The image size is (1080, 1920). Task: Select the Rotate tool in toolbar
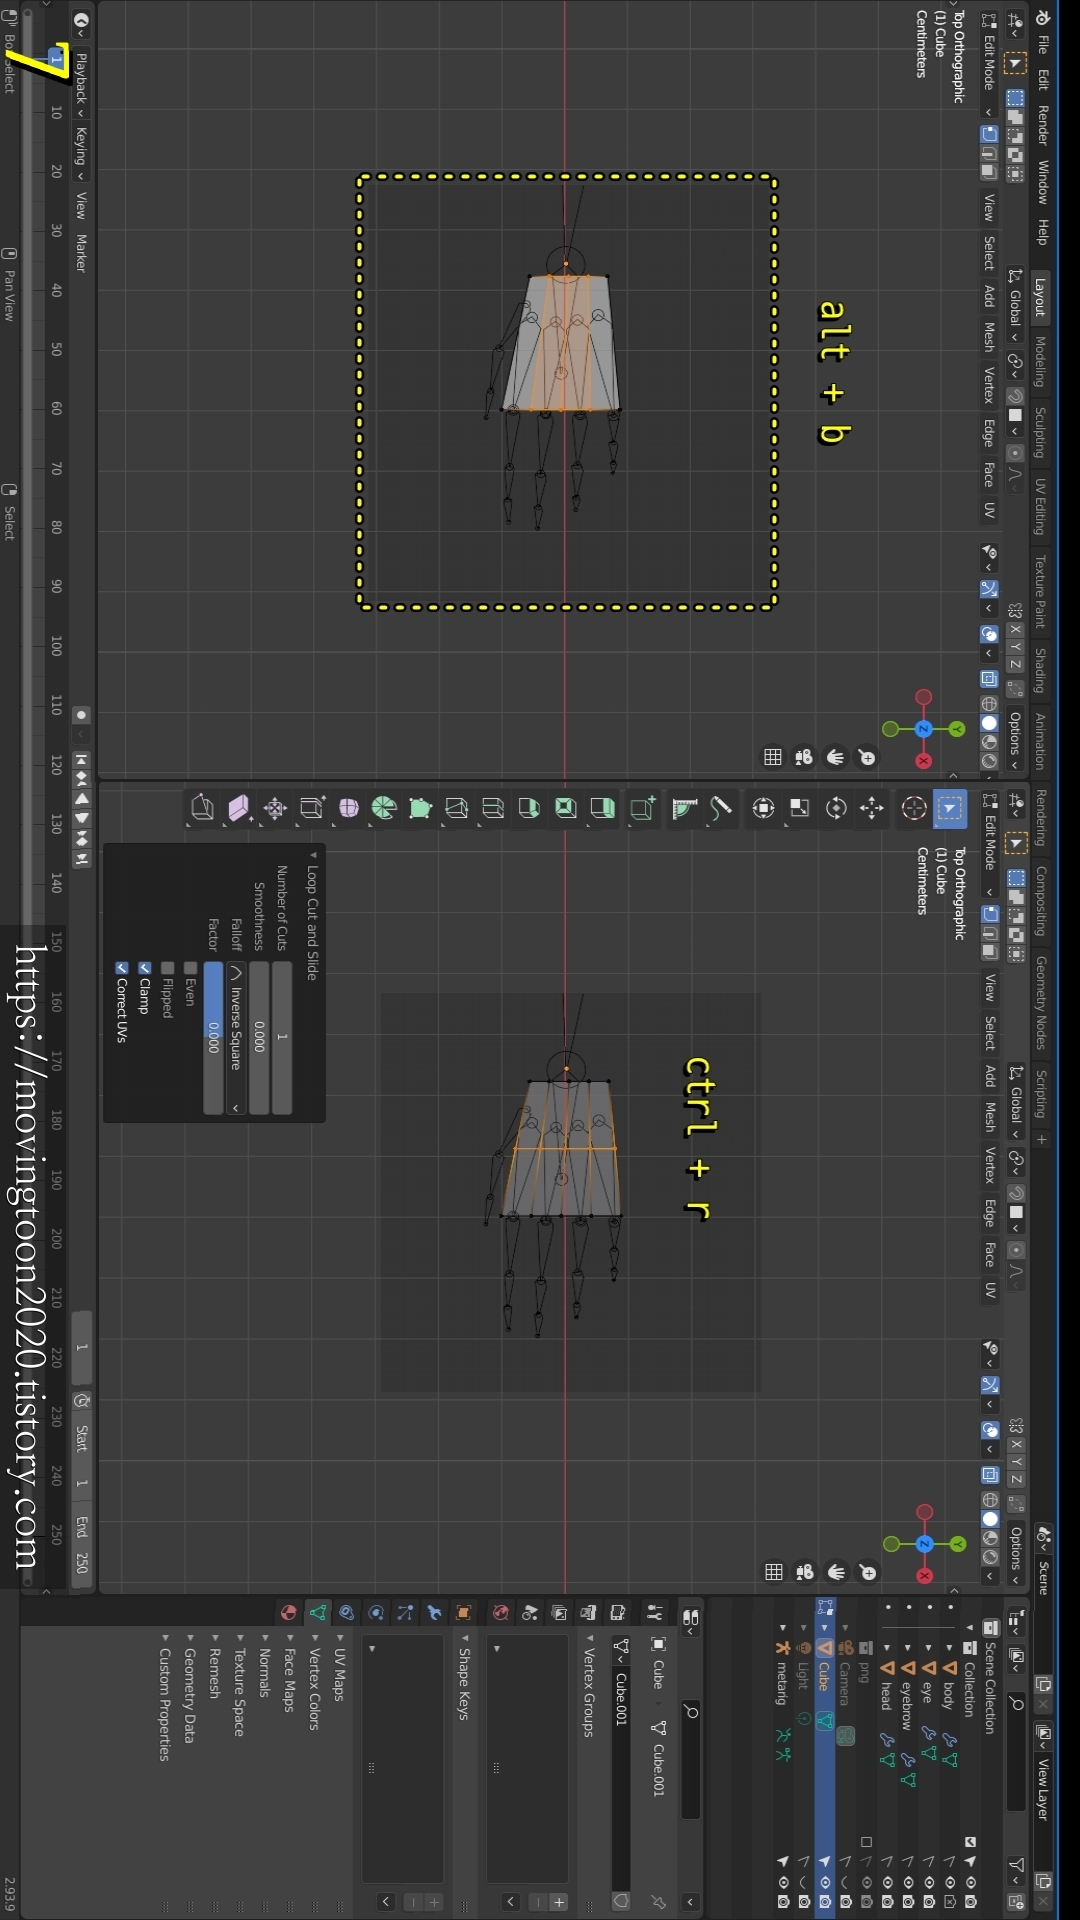coord(836,809)
